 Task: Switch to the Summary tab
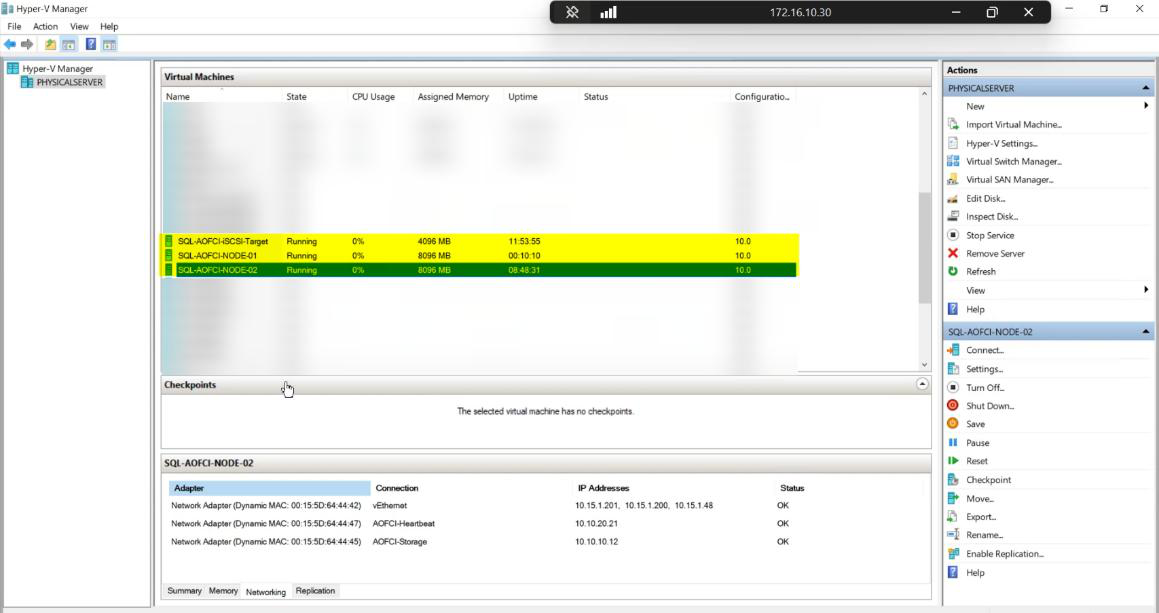(x=184, y=591)
